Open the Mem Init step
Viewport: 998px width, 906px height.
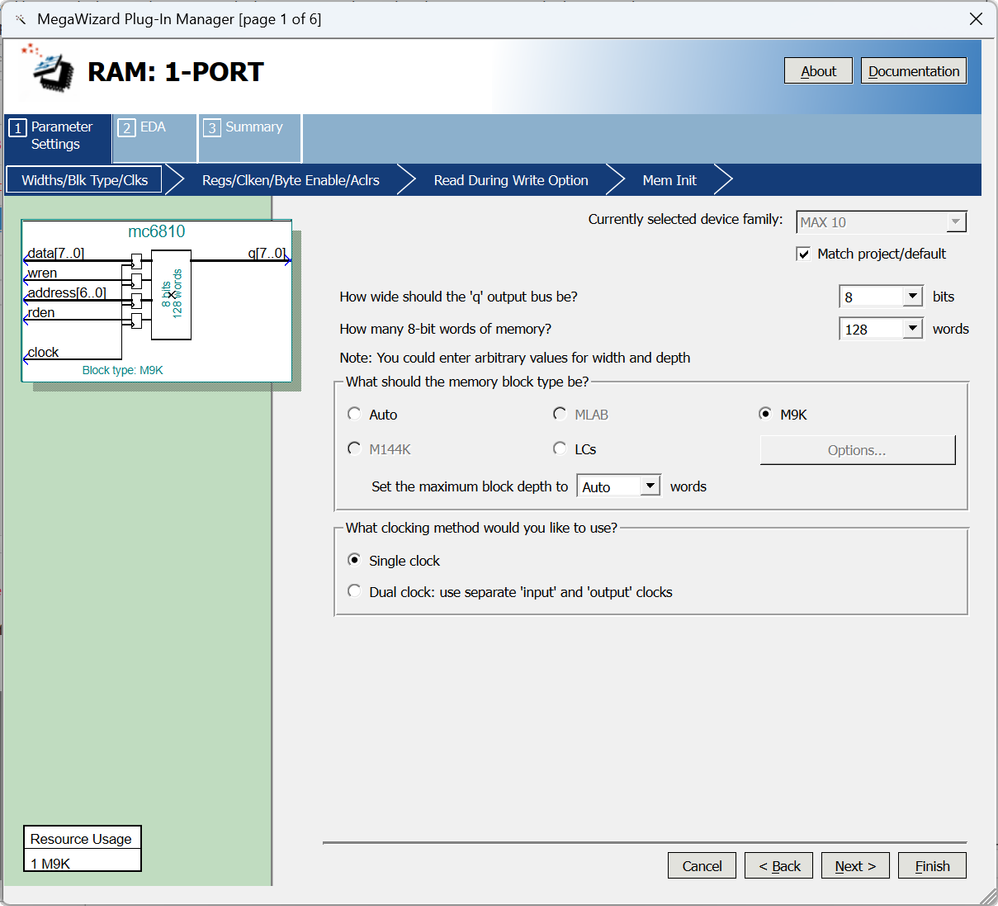pos(669,181)
